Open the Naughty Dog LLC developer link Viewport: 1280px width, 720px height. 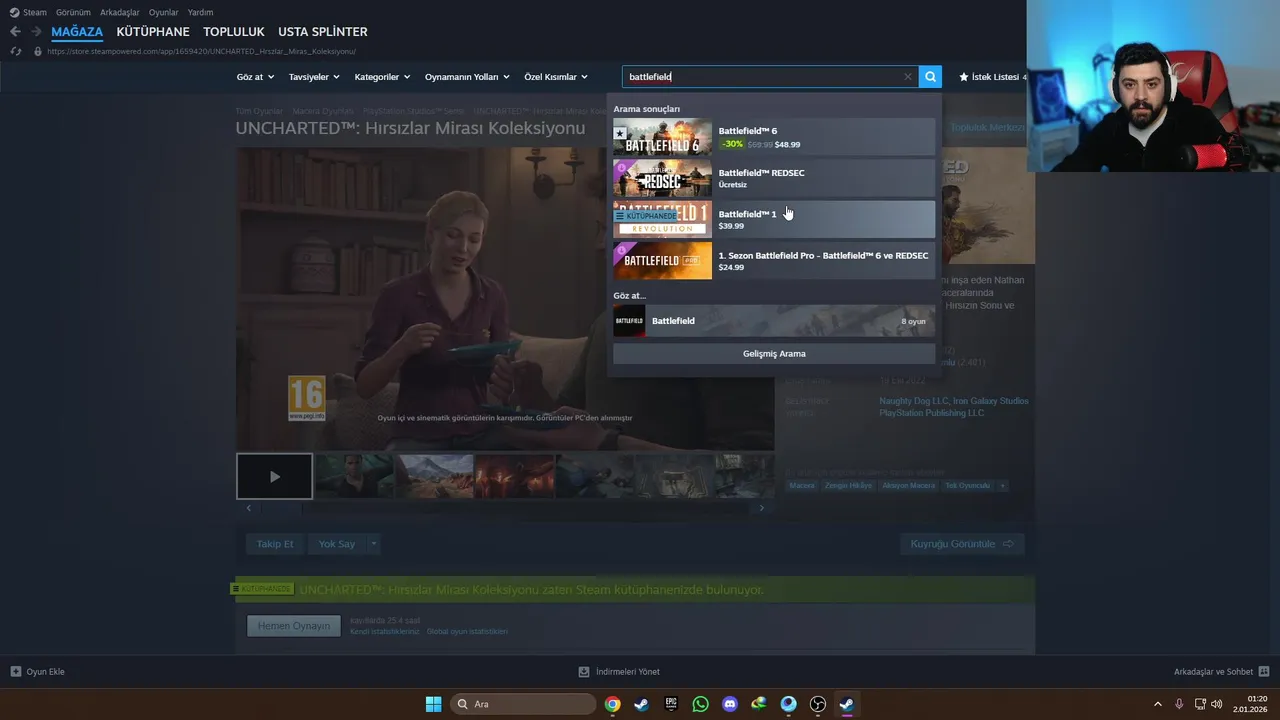(x=912, y=401)
